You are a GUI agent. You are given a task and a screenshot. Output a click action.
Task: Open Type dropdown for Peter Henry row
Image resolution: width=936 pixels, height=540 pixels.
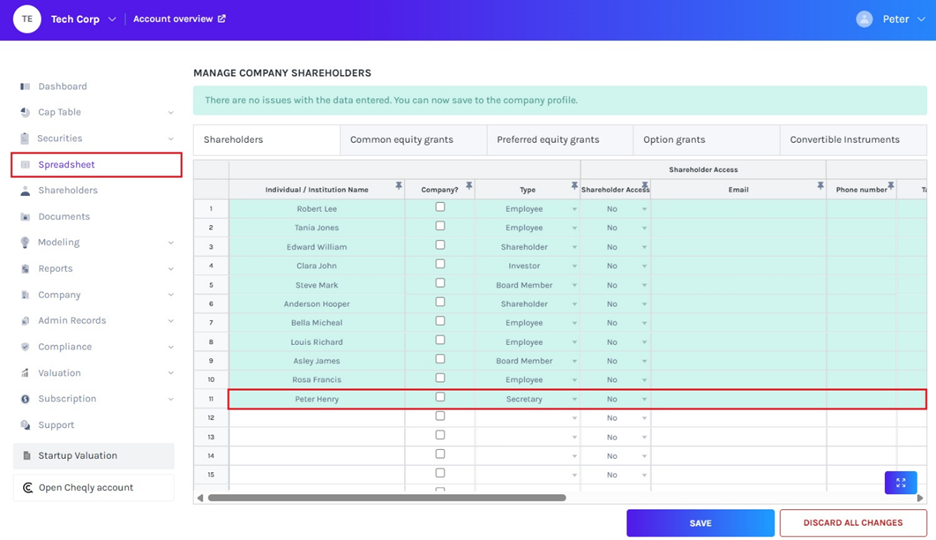coord(574,400)
